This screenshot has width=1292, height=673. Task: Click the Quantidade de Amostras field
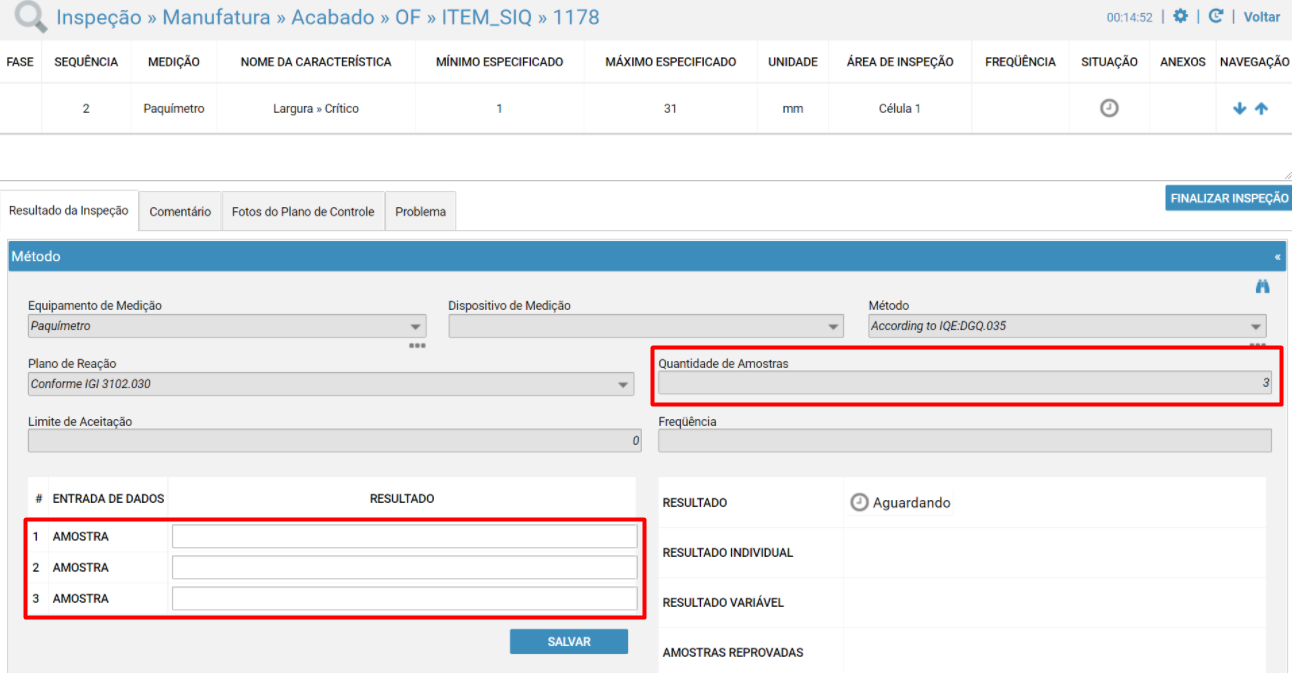(x=965, y=383)
